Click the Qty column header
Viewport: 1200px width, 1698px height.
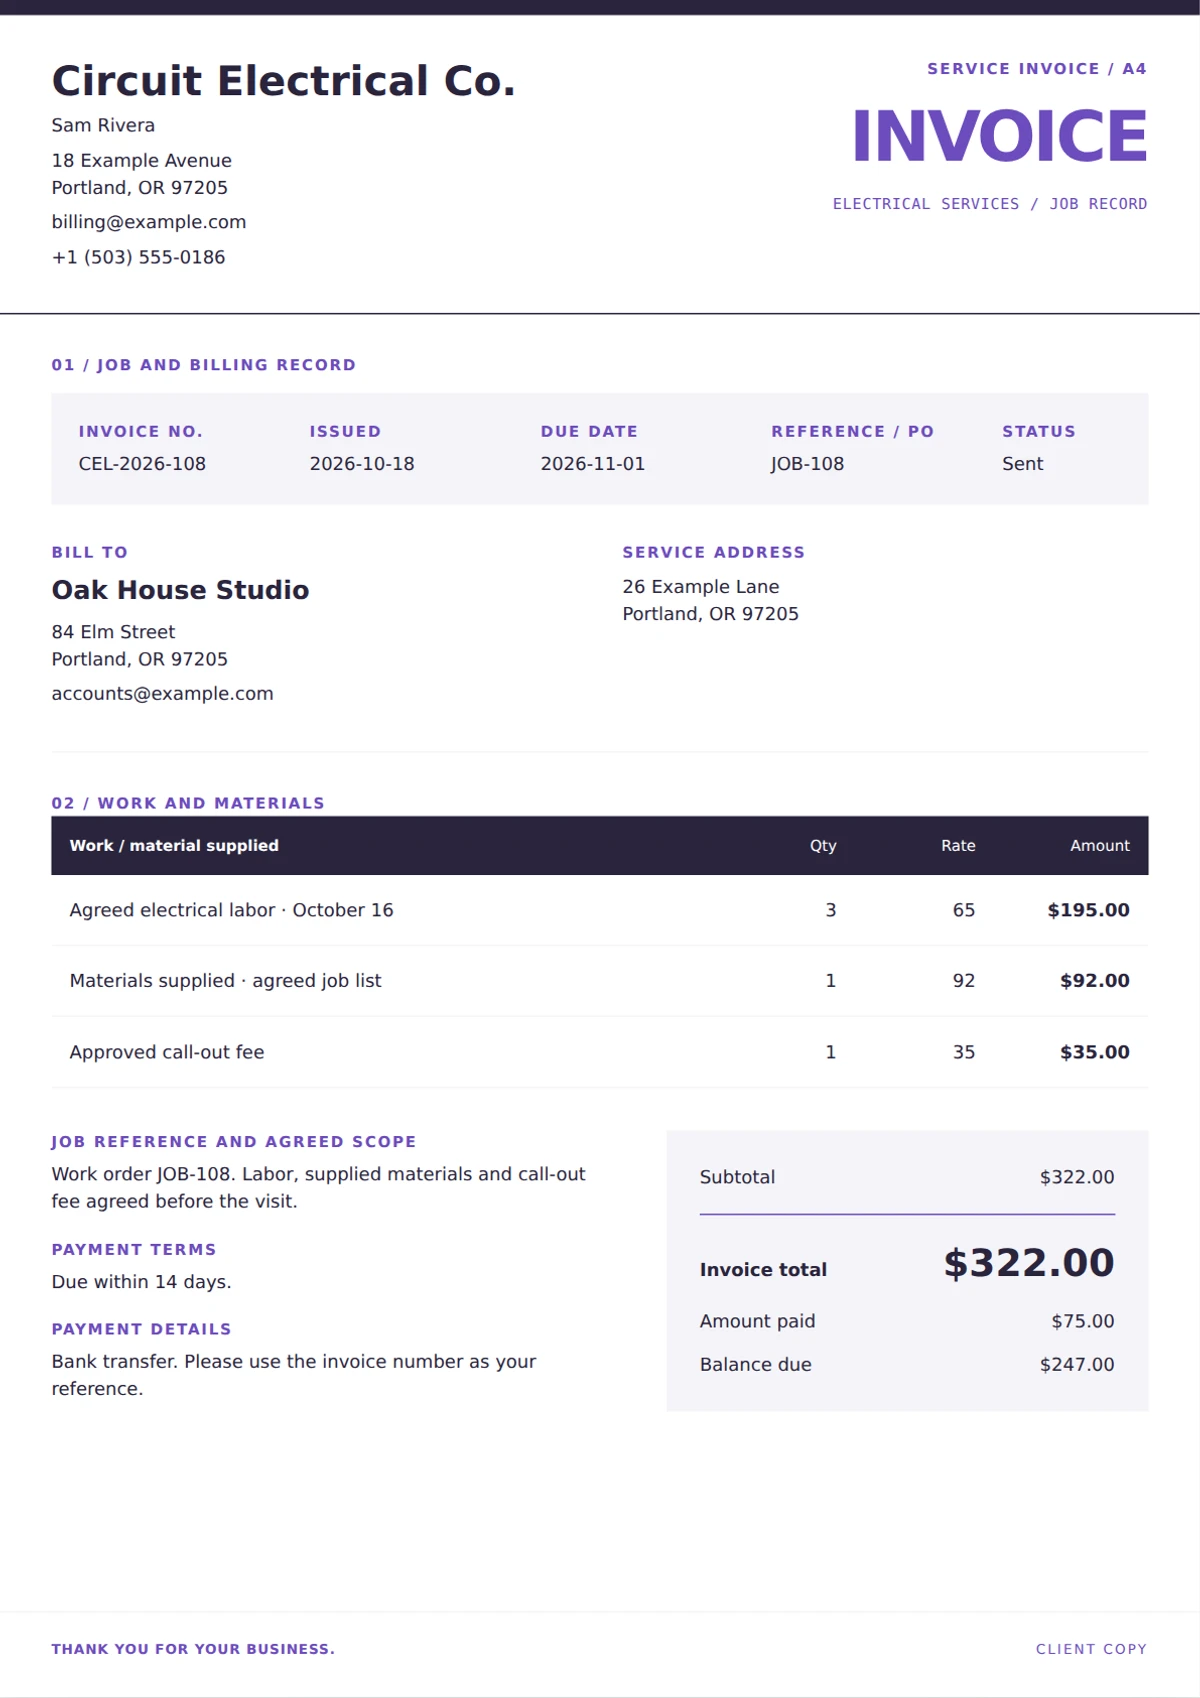pos(823,846)
